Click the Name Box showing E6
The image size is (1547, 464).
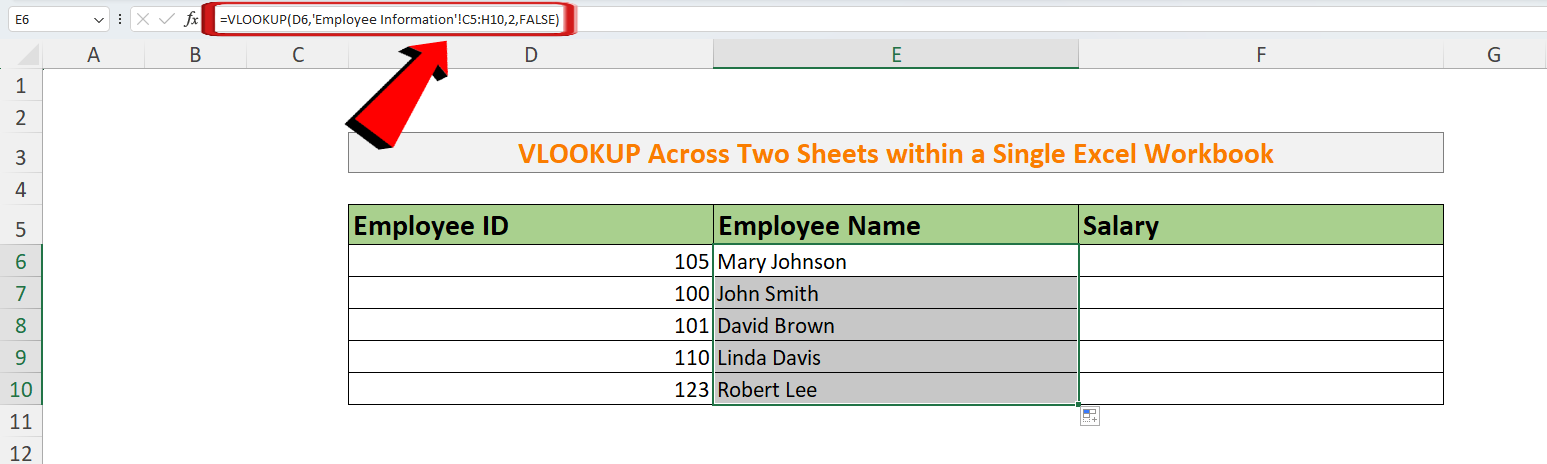point(50,19)
